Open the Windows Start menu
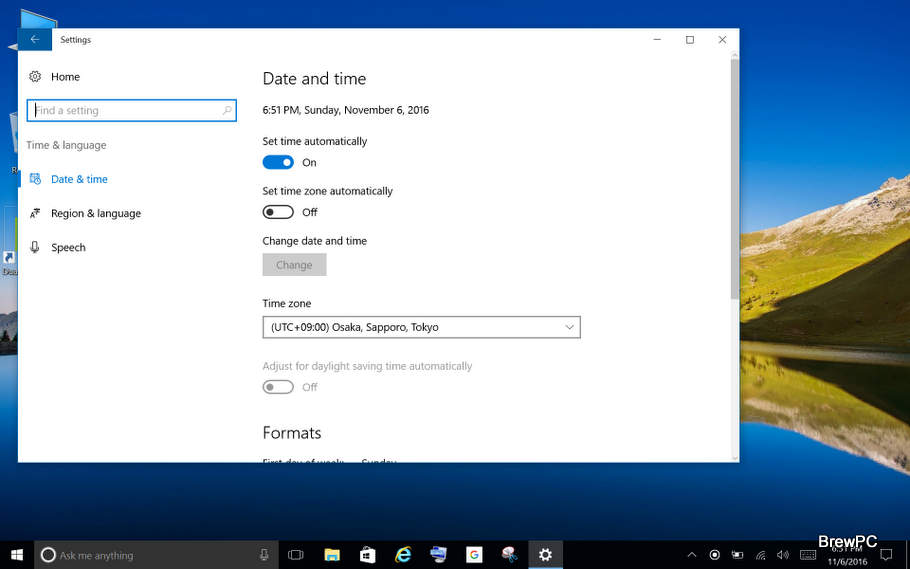This screenshot has width=910, height=569. (x=16, y=555)
